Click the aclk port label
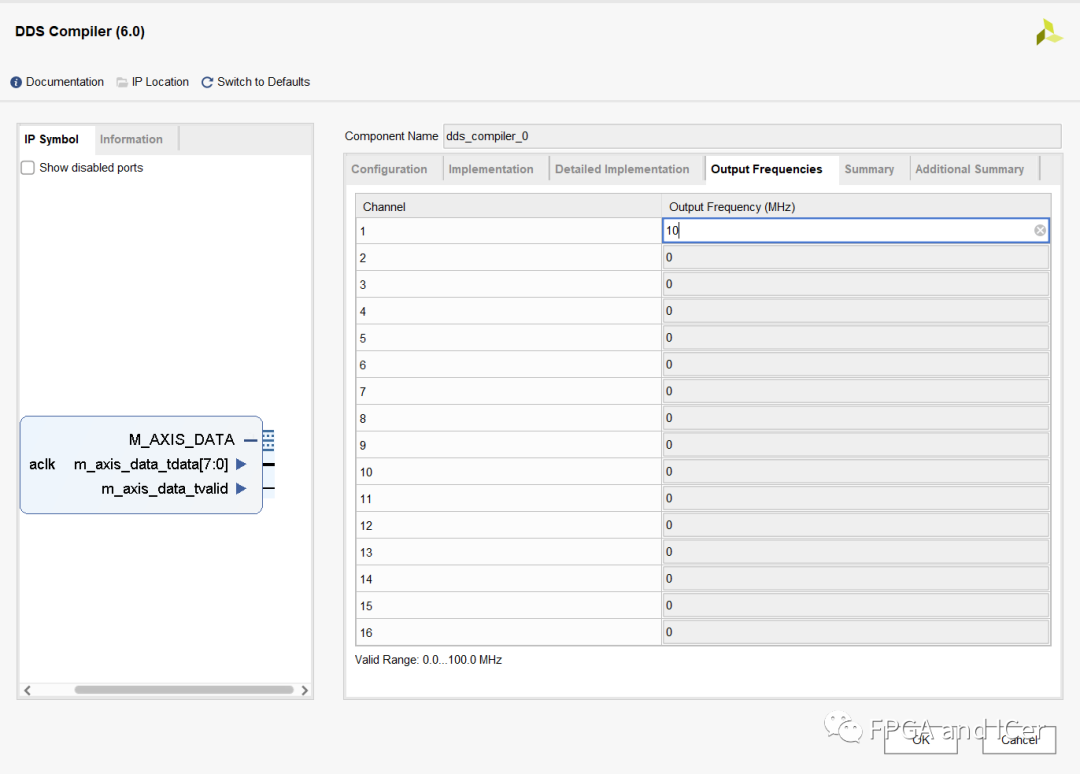Screen dimensions: 1080x774 42,464
